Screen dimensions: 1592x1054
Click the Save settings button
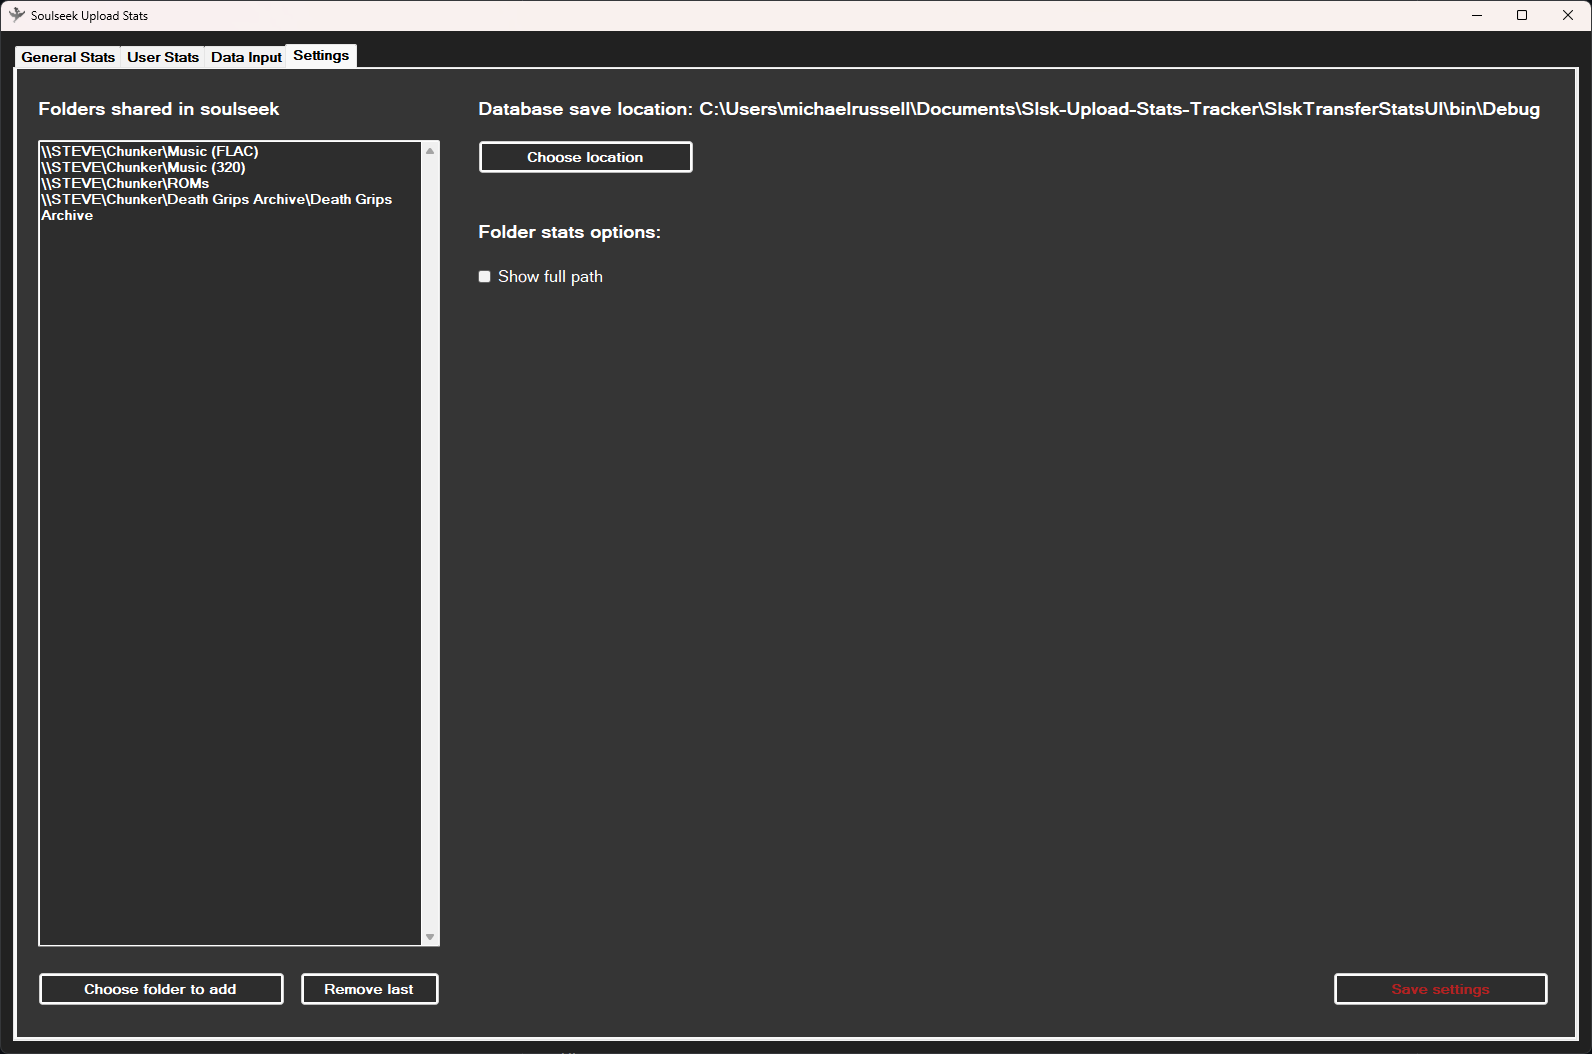pyautogui.click(x=1440, y=989)
